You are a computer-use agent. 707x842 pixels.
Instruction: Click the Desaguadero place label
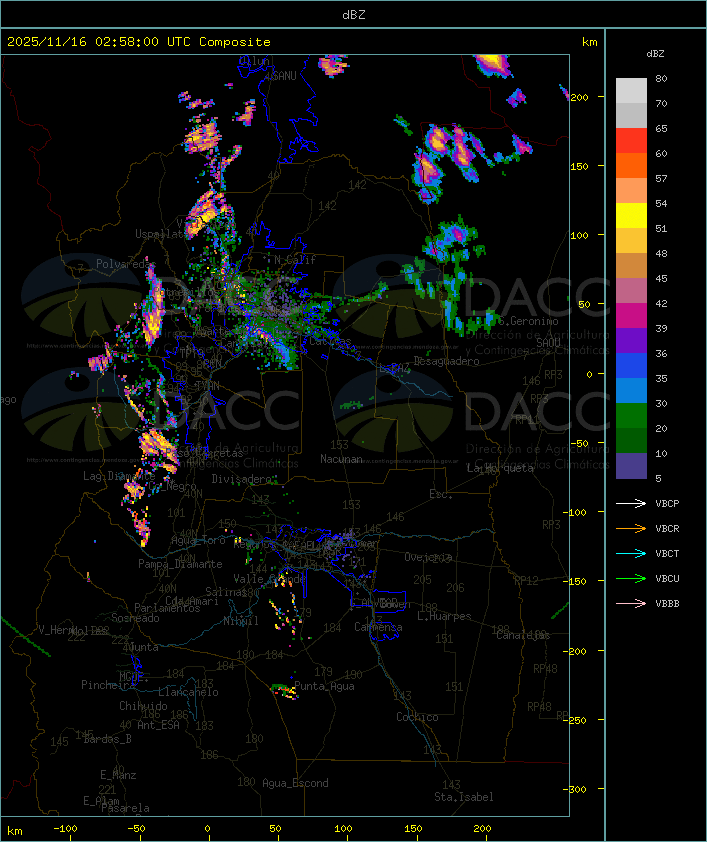coord(446,361)
